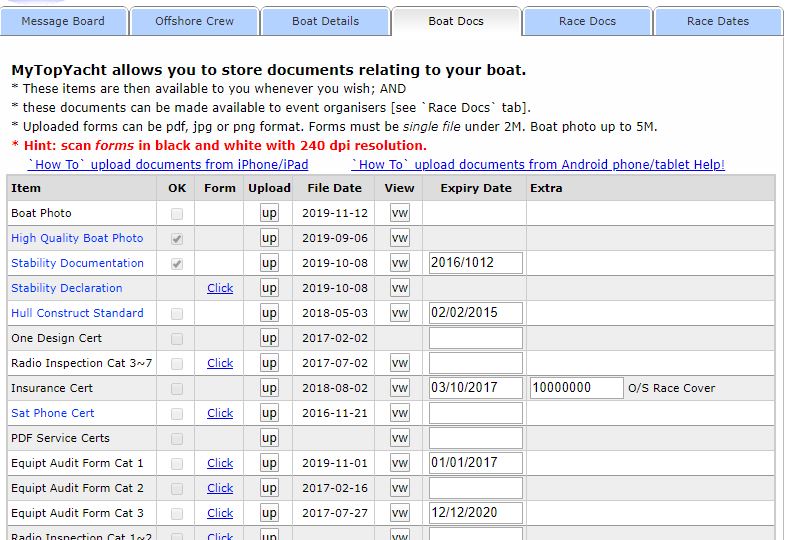Upload a file for Stability Documentation

tap(269, 263)
